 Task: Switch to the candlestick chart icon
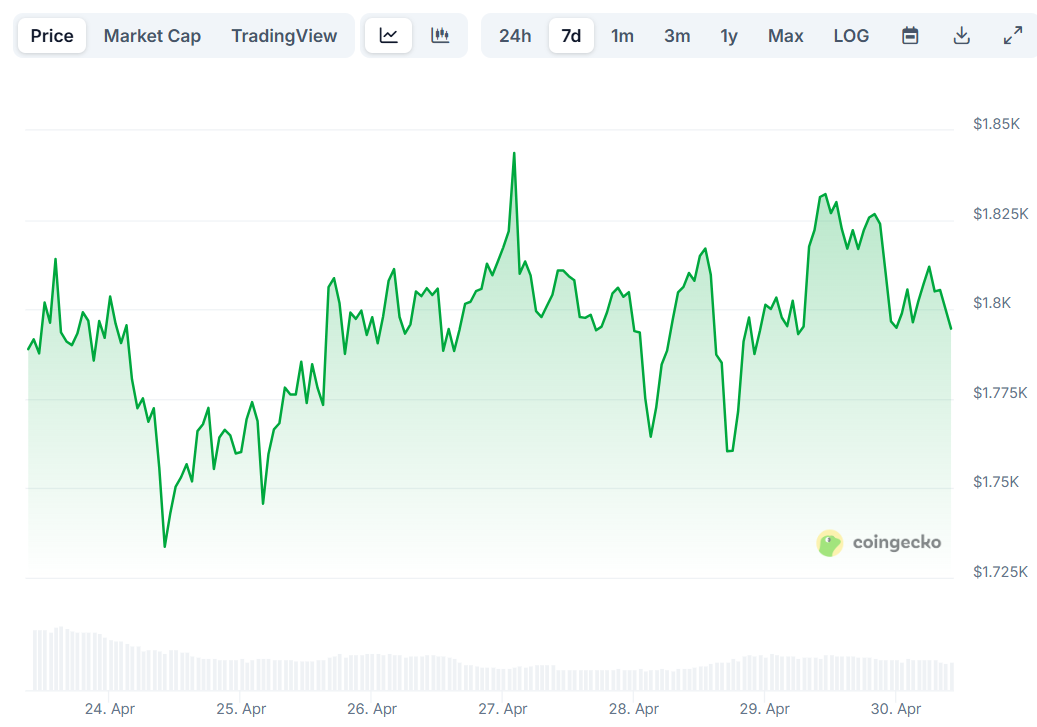pyautogui.click(x=440, y=35)
